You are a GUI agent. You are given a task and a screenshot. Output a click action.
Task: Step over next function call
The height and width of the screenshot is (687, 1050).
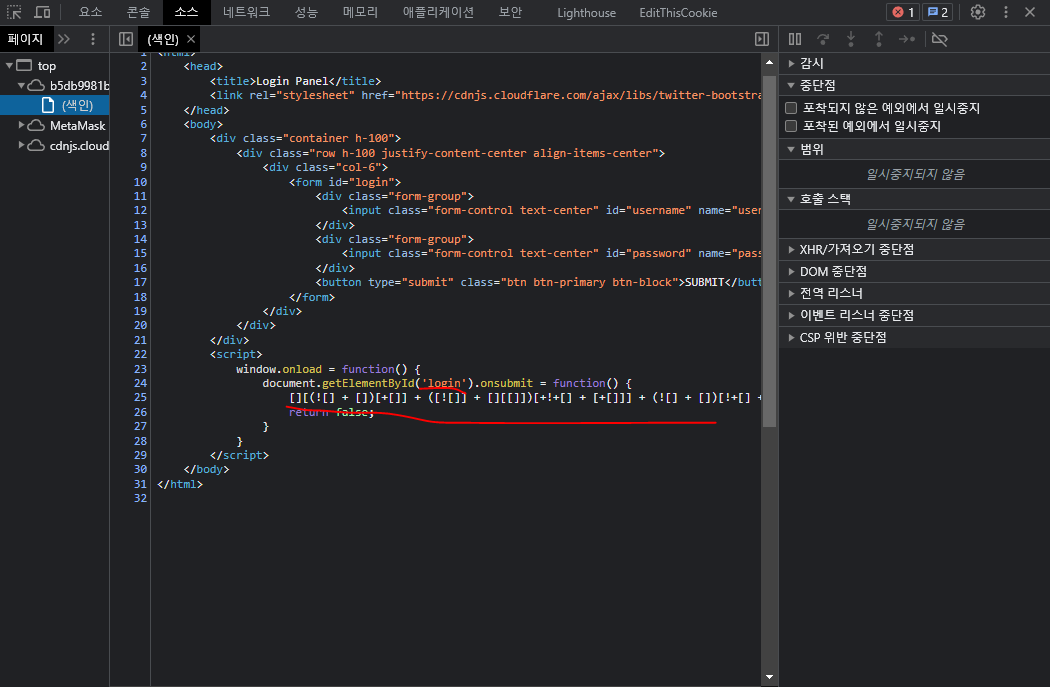pyautogui.click(x=823, y=39)
